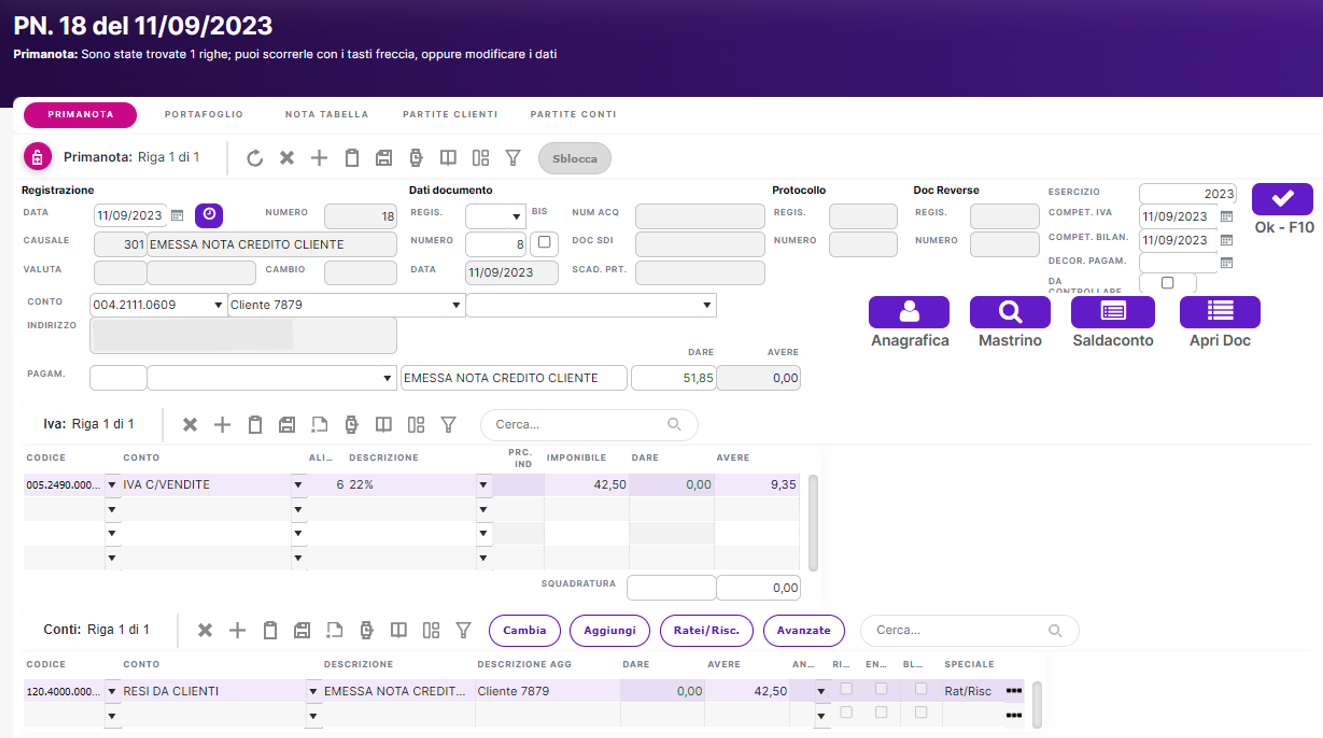Click the filter funnel icon in Primanota toolbar

[513, 158]
